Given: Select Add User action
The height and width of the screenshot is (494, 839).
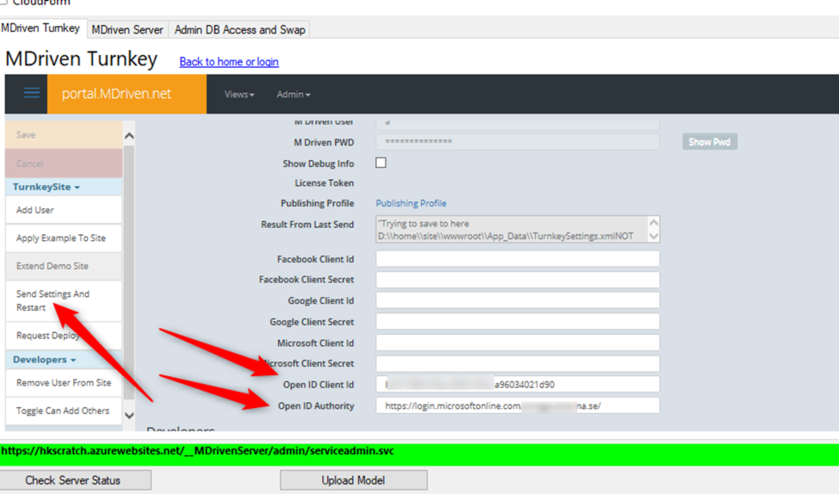Looking at the screenshot, I should [64, 210].
